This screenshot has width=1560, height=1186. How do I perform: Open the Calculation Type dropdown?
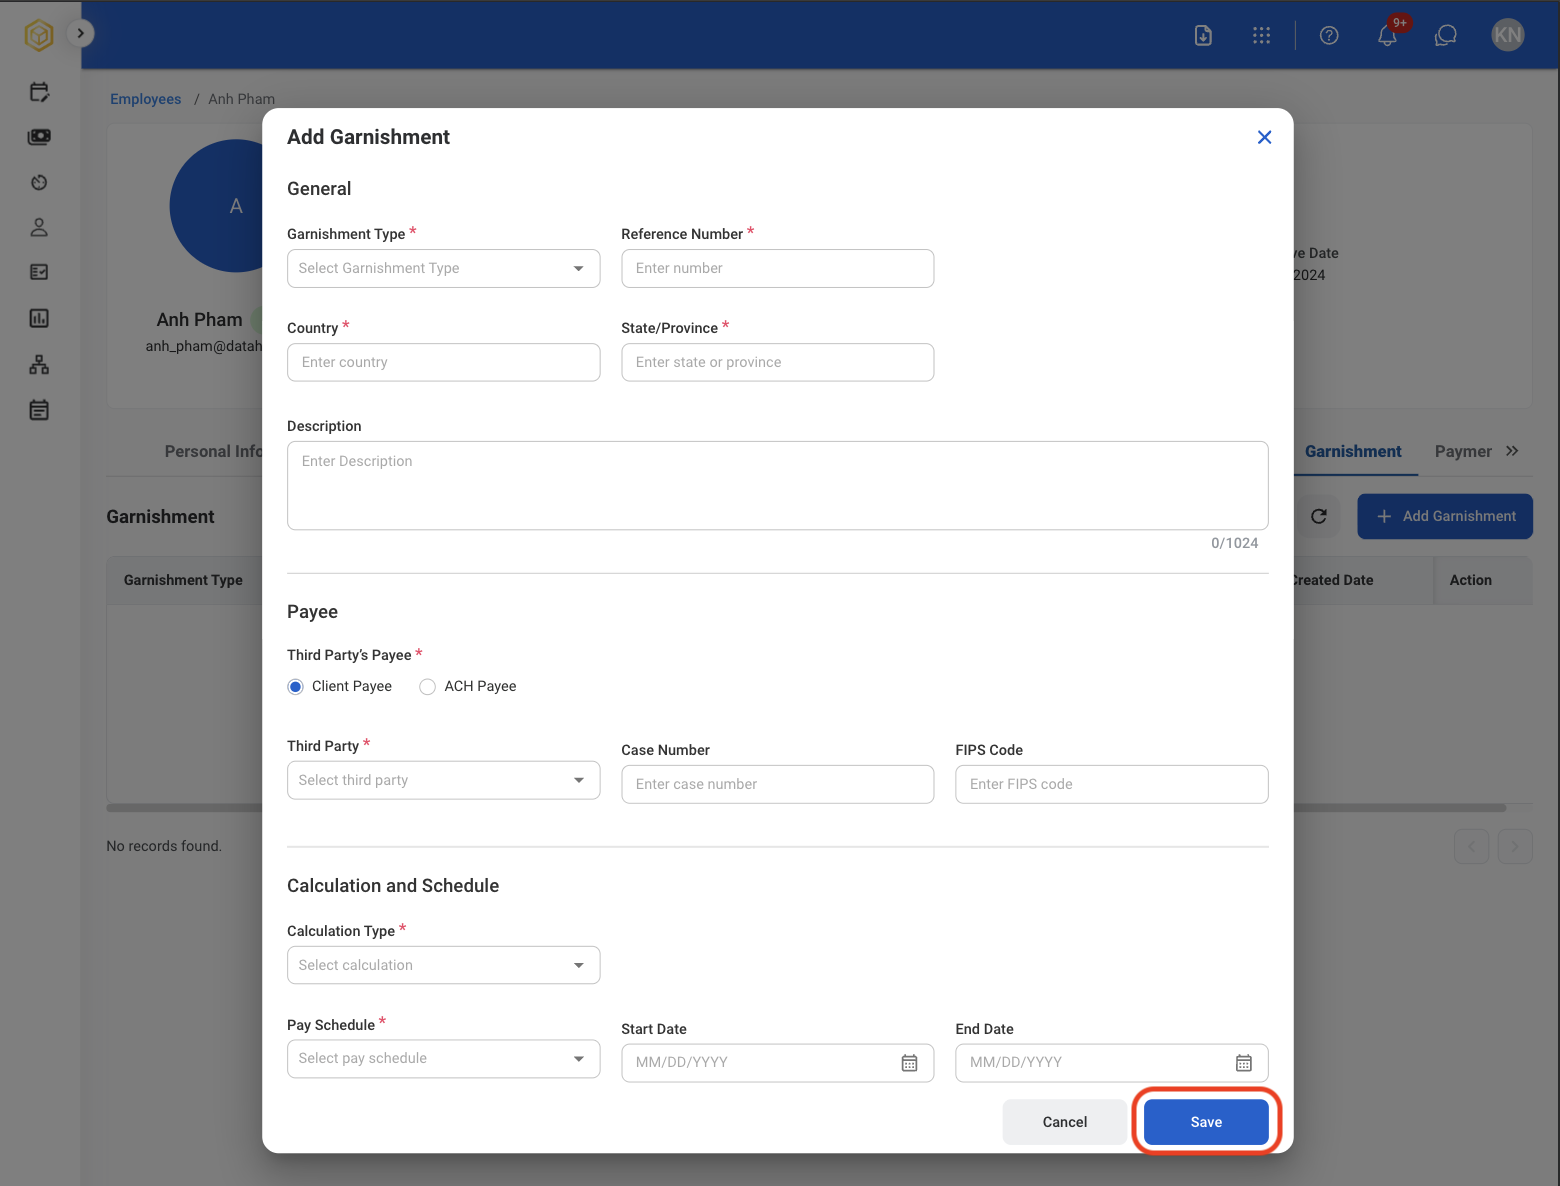coord(443,965)
